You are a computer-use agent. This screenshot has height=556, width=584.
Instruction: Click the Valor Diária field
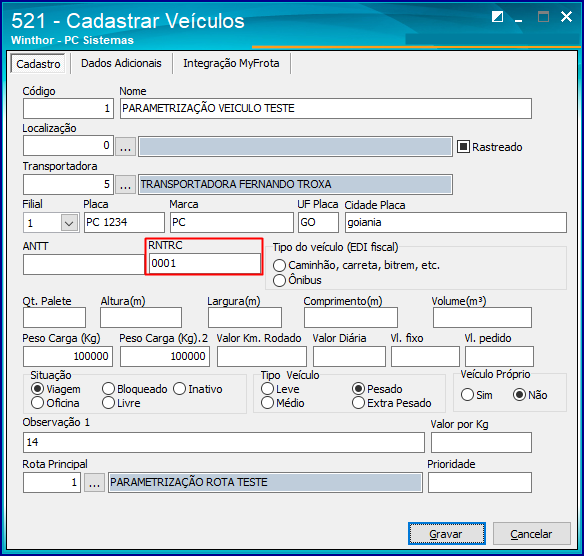coord(349,356)
